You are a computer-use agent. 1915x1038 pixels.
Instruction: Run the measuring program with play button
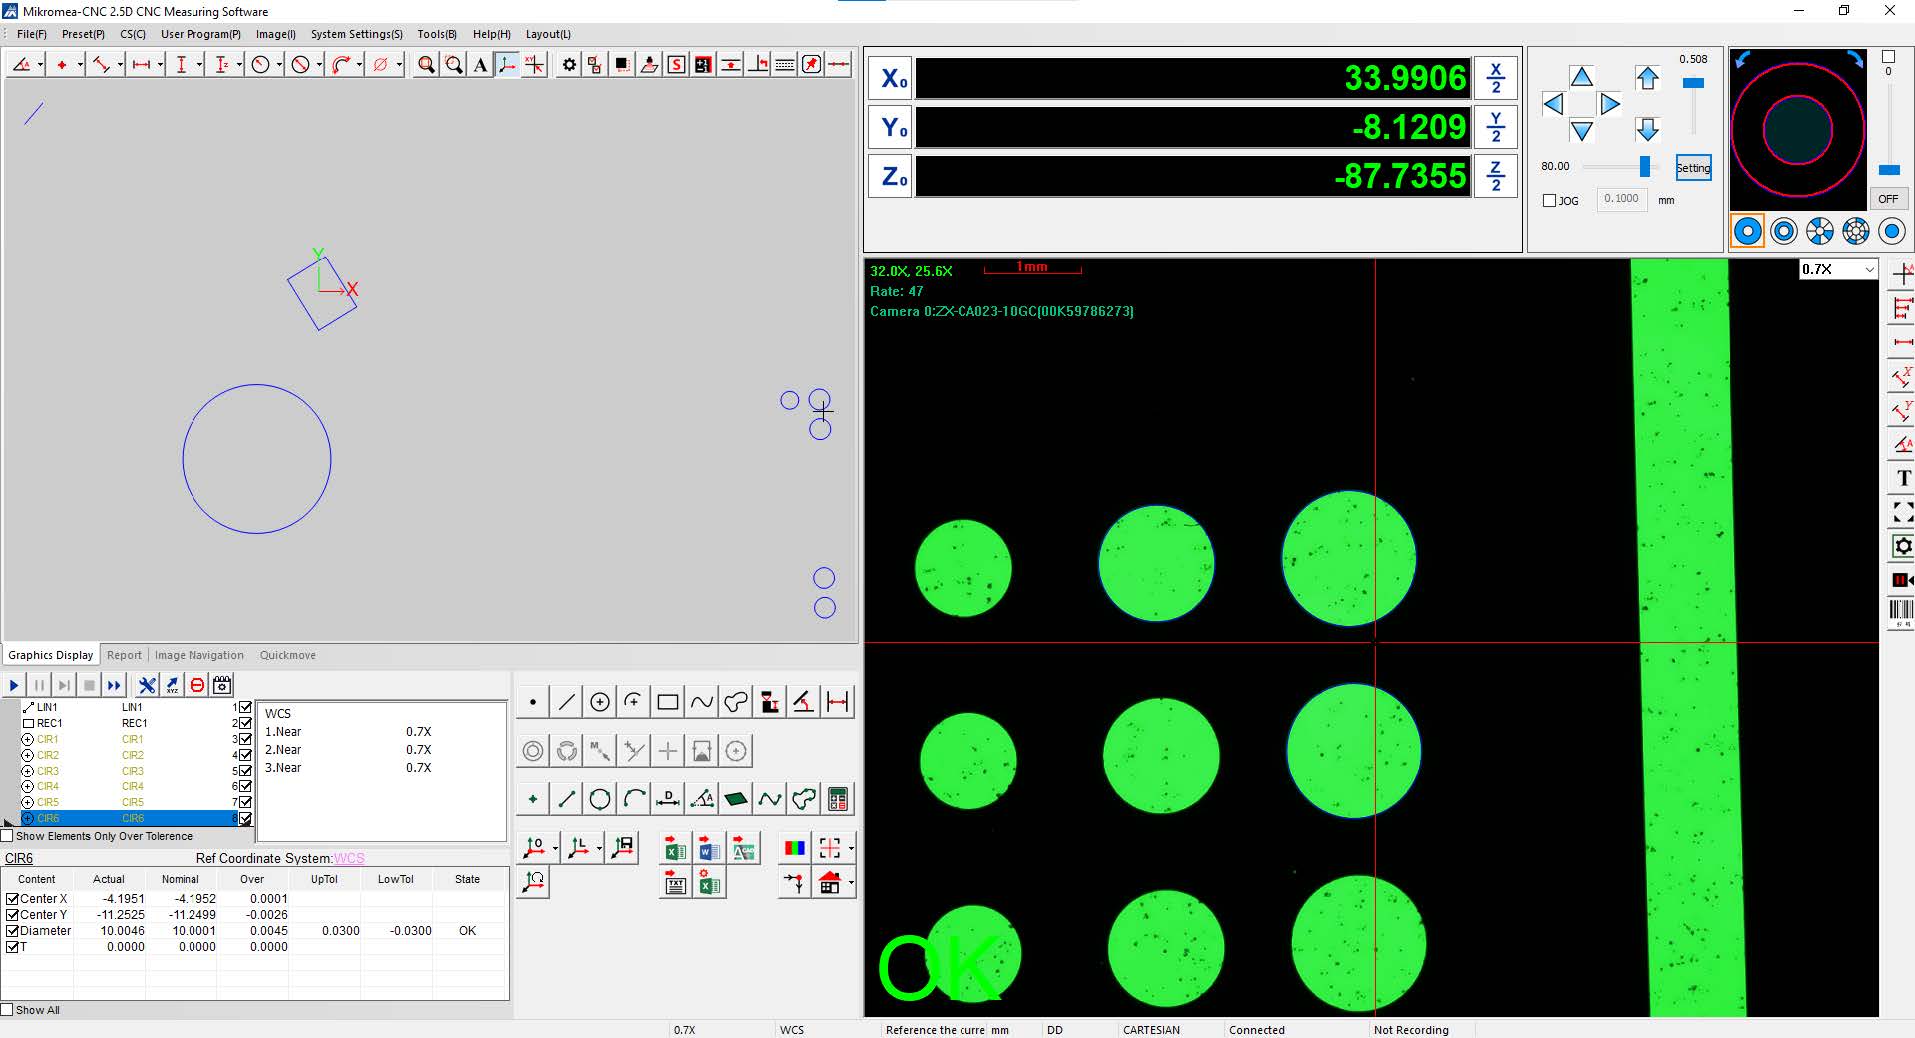(x=14, y=685)
